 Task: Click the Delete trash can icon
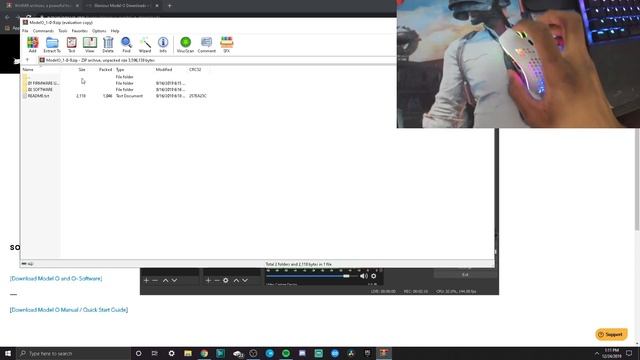tap(108, 44)
